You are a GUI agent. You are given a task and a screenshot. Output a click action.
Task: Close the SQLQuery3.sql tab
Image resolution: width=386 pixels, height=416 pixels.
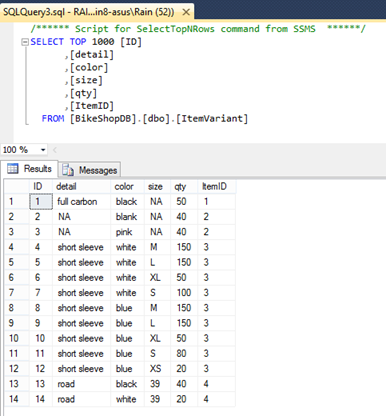pos(186,12)
